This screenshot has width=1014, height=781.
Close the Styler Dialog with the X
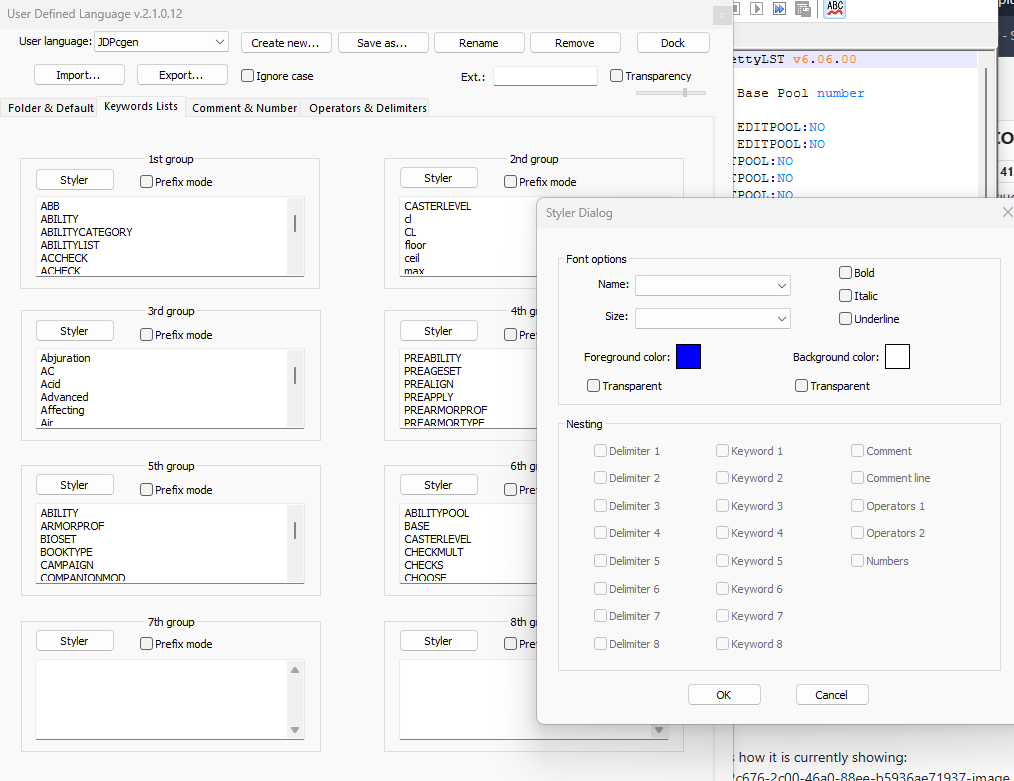1006,212
